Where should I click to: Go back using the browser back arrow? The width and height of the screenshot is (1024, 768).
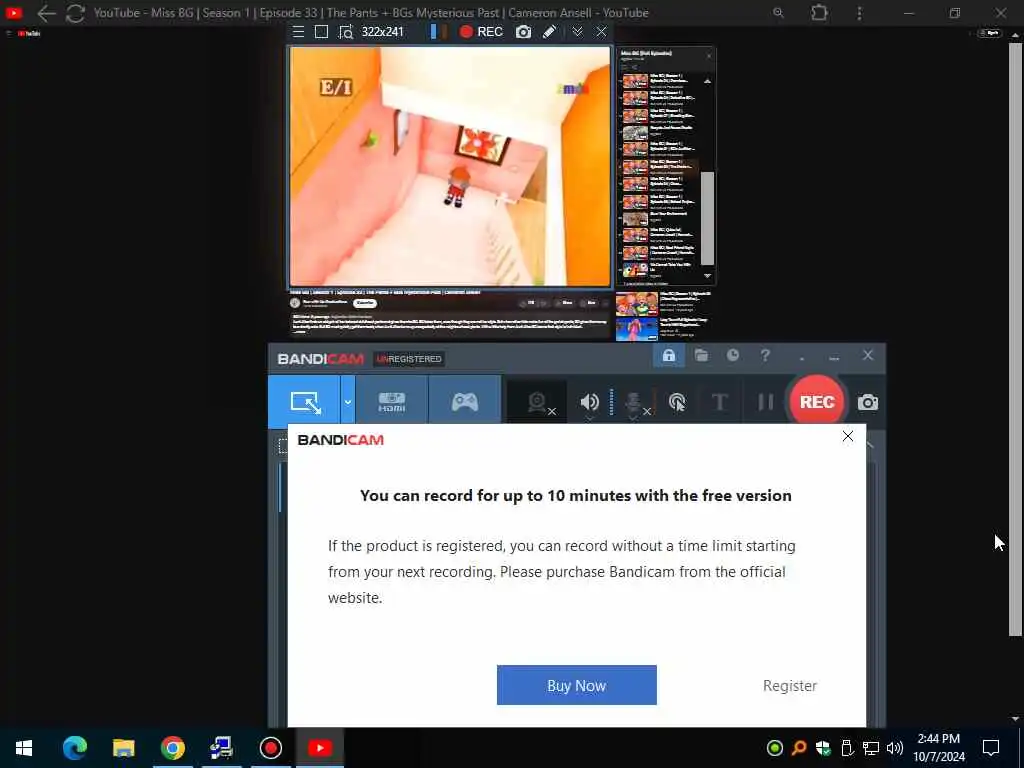(x=46, y=13)
